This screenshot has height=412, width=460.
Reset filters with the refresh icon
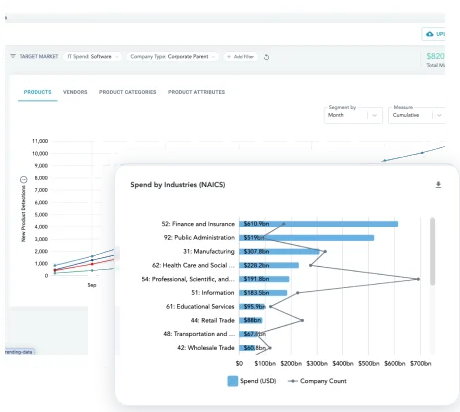click(266, 57)
